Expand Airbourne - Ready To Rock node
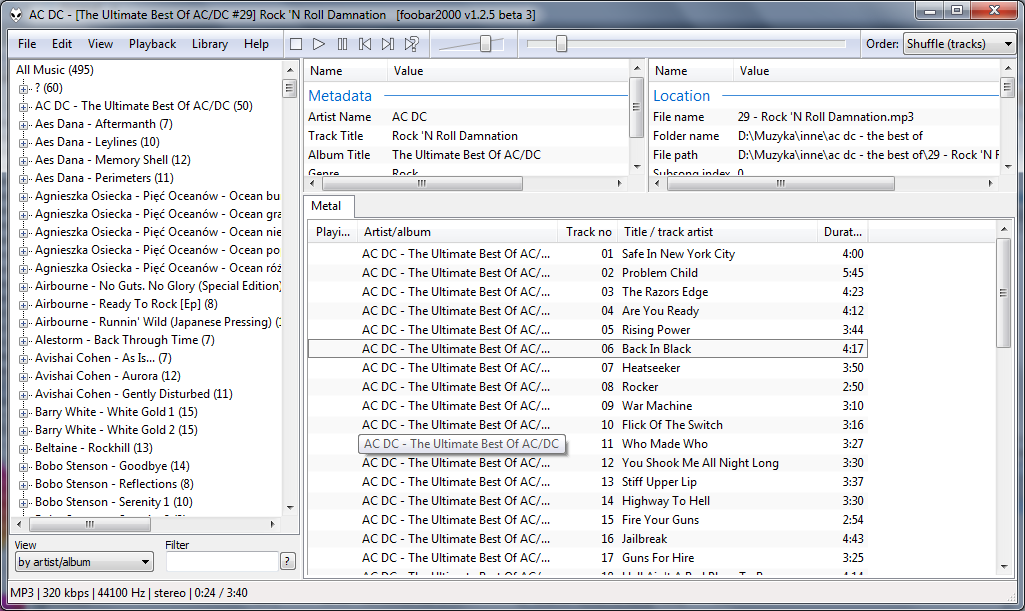The width and height of the screenshot is (1025, 611). point(24,305)
